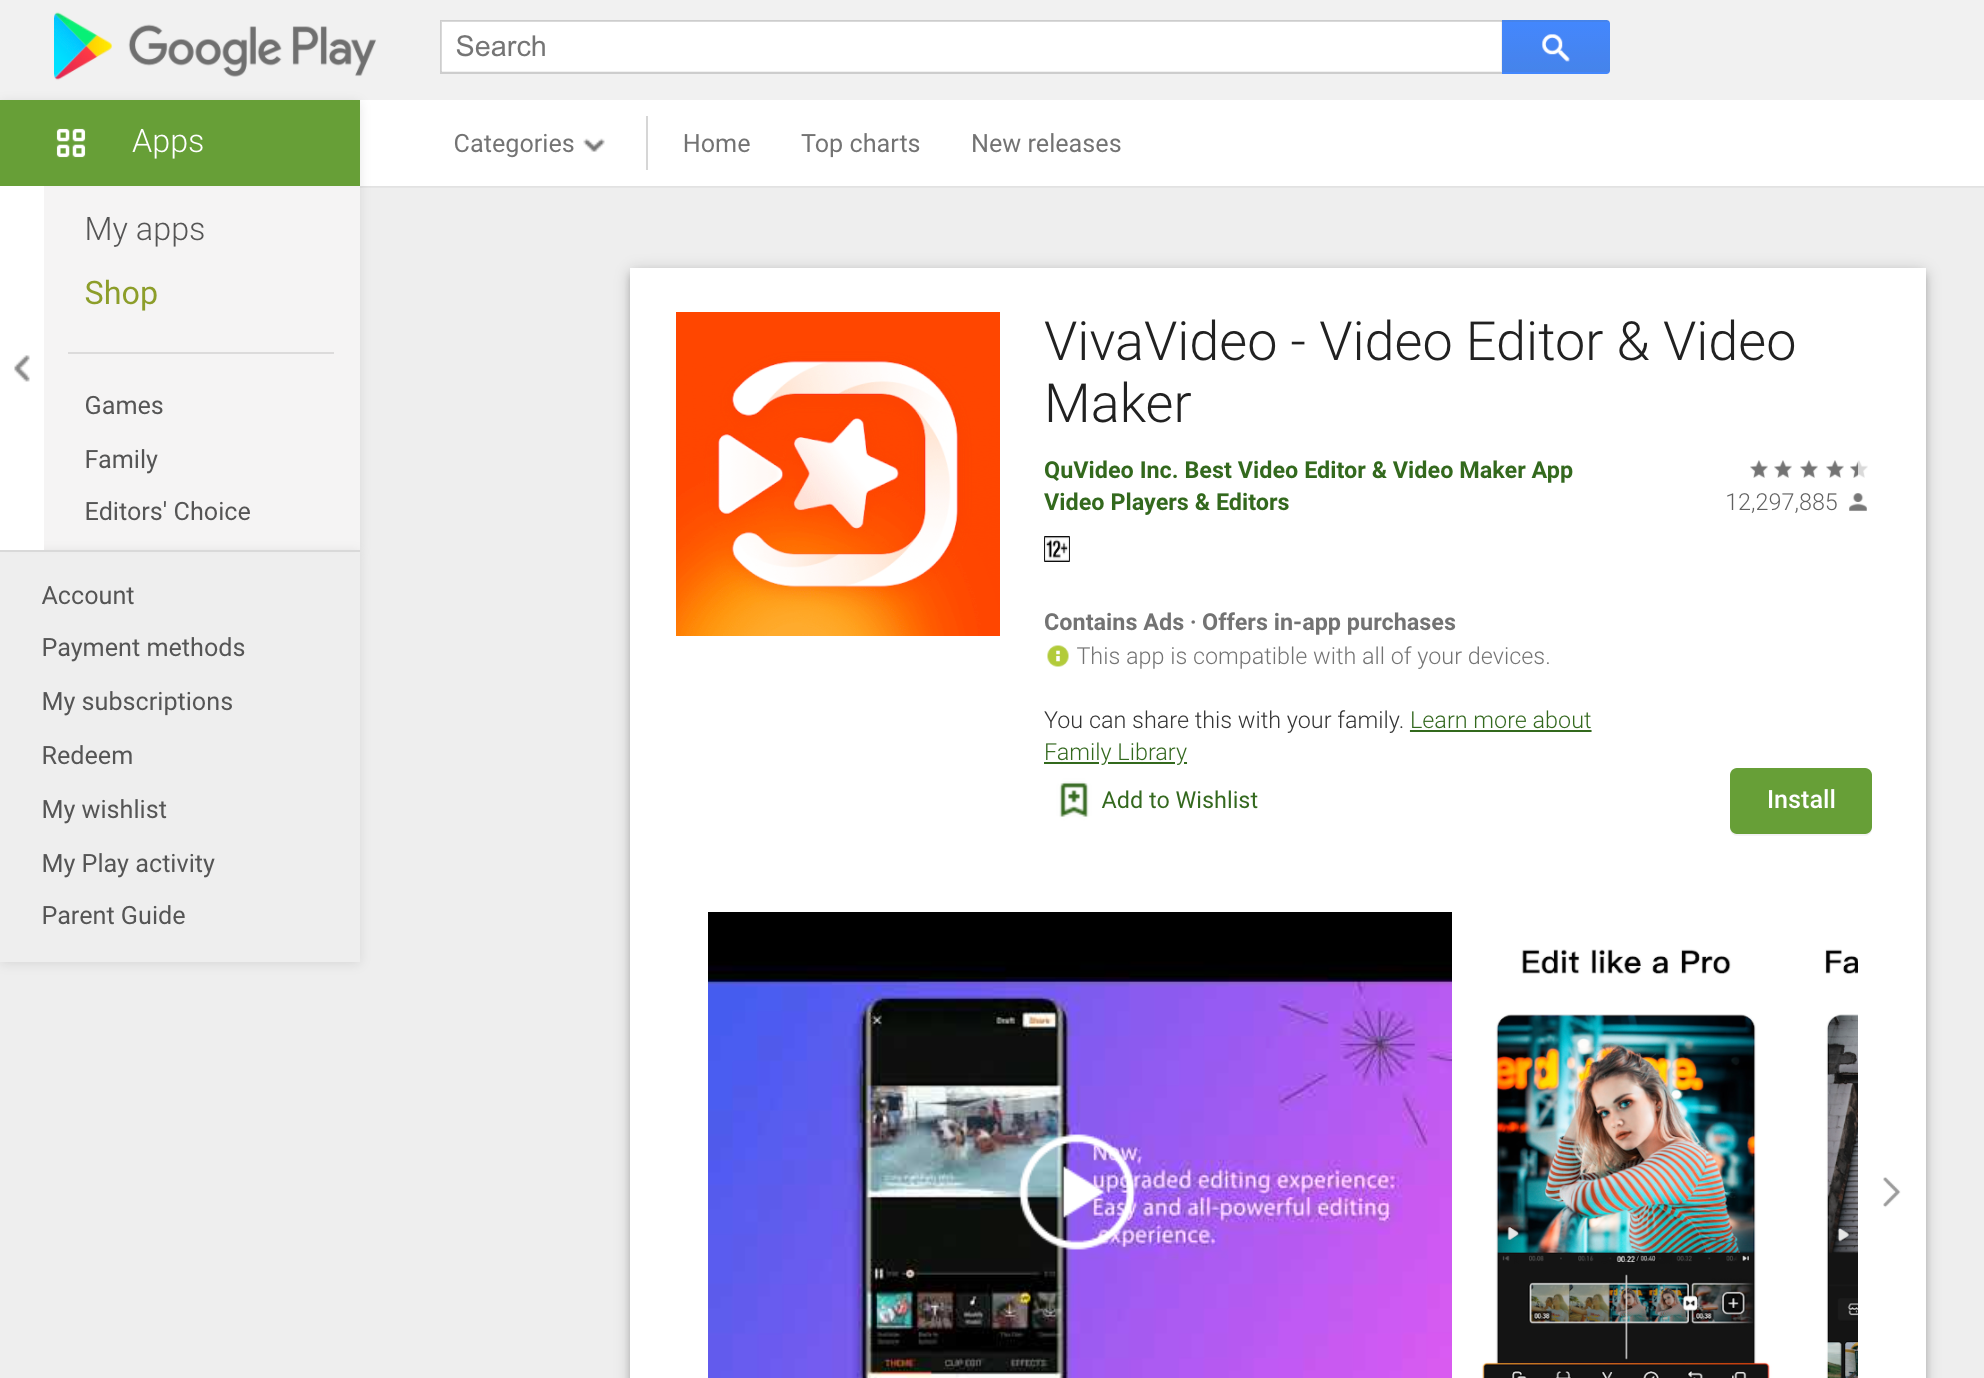
Task: Collapse the left sidebar with the arrow
Action: 22,369
